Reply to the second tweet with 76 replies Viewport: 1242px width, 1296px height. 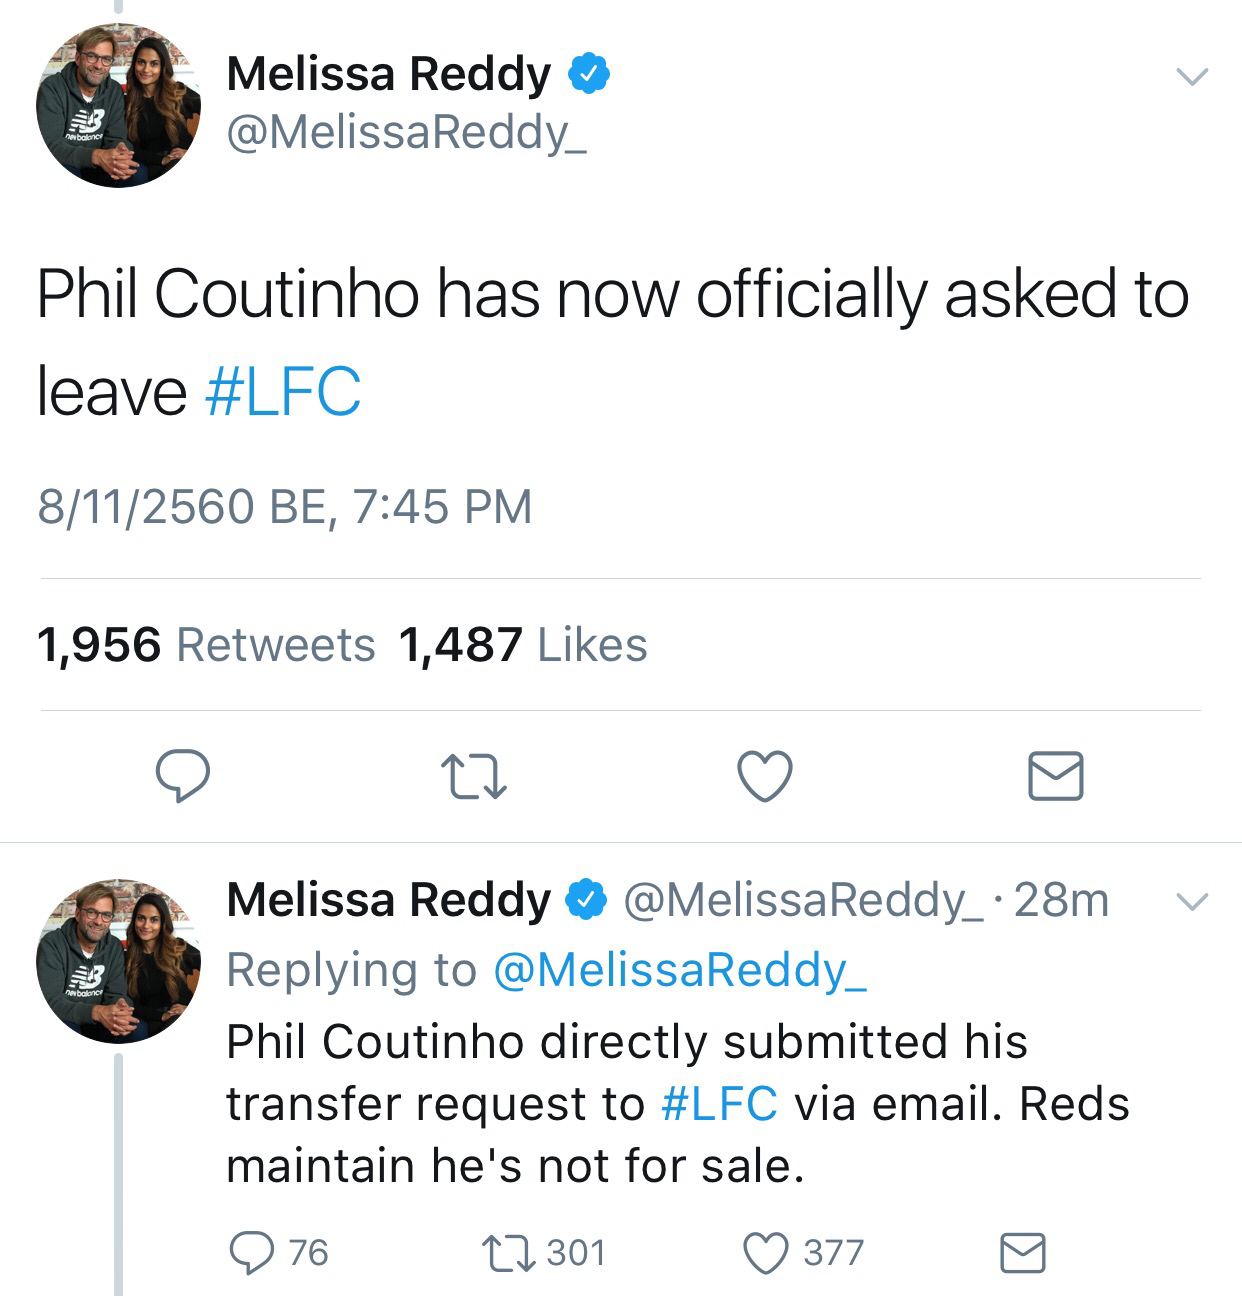(279, 1252)
